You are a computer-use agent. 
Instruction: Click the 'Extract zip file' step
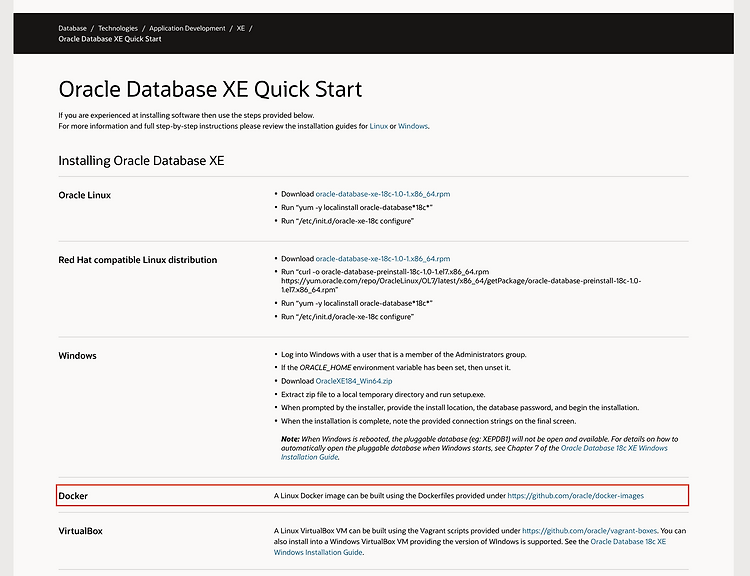pyautogui.click(x=383, y=394)
